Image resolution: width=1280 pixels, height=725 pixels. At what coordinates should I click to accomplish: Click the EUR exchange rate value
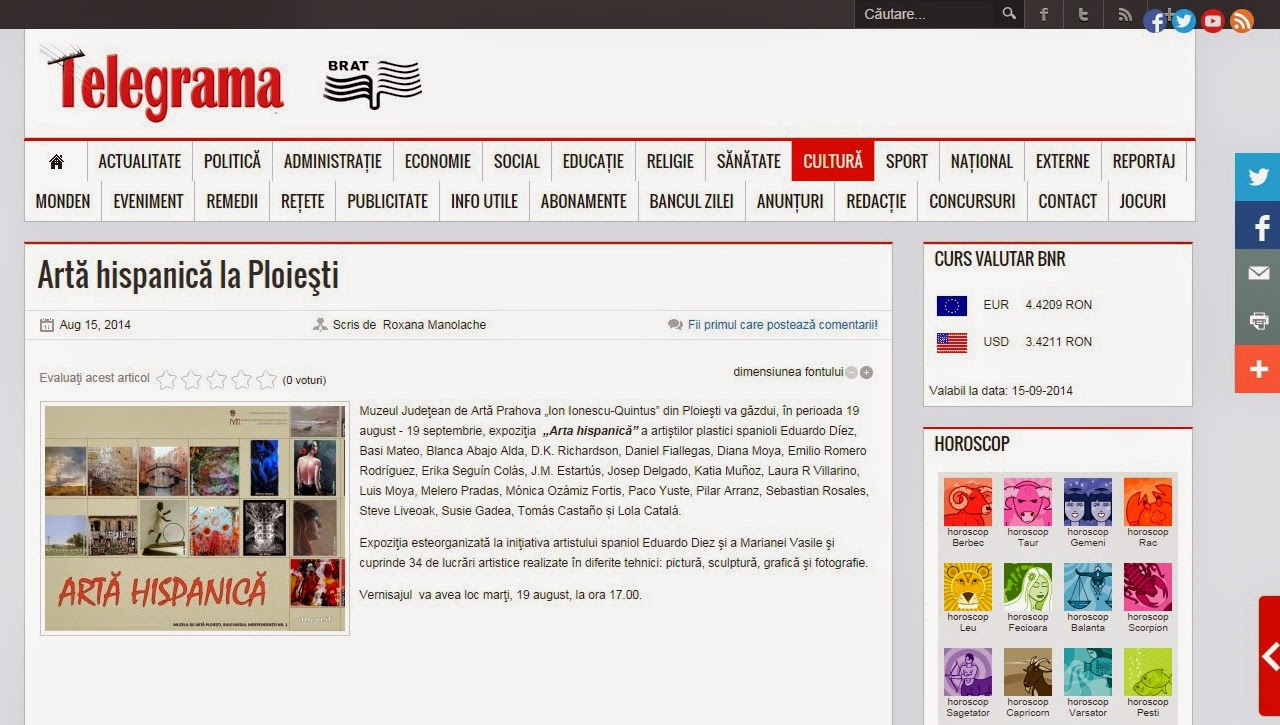[1058, 305]
